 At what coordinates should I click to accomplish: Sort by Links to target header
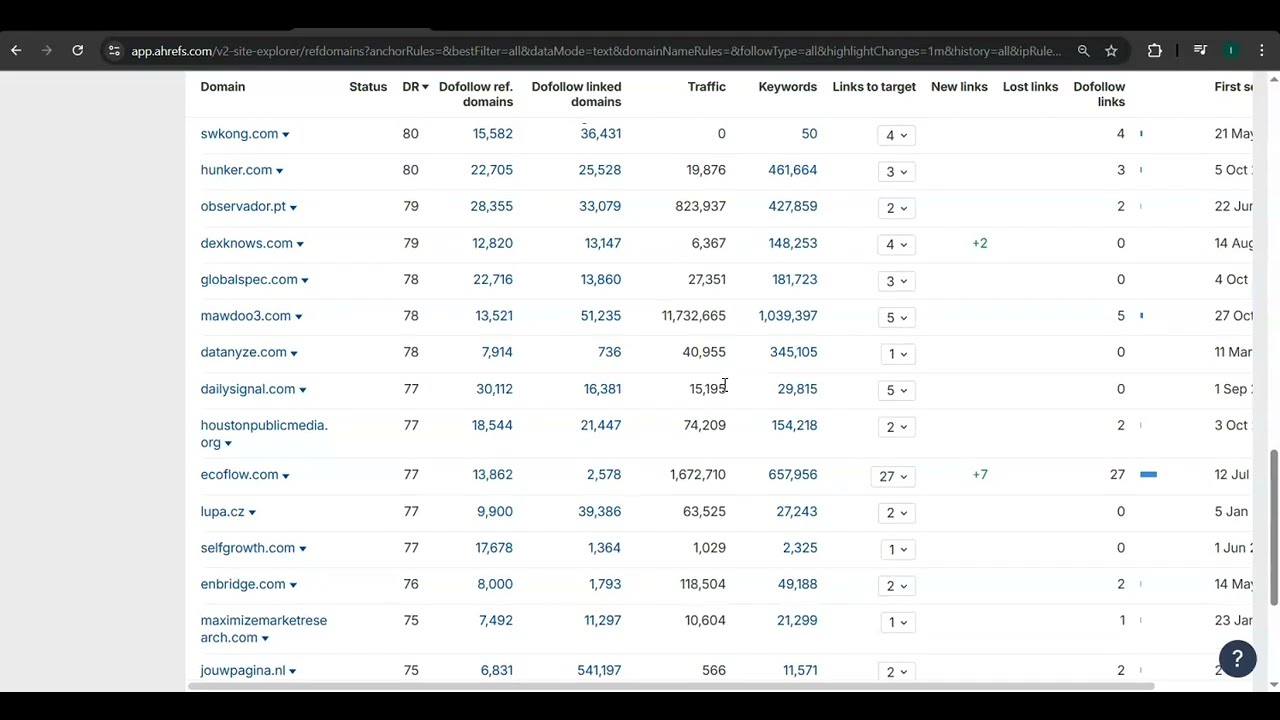point(874,87)
